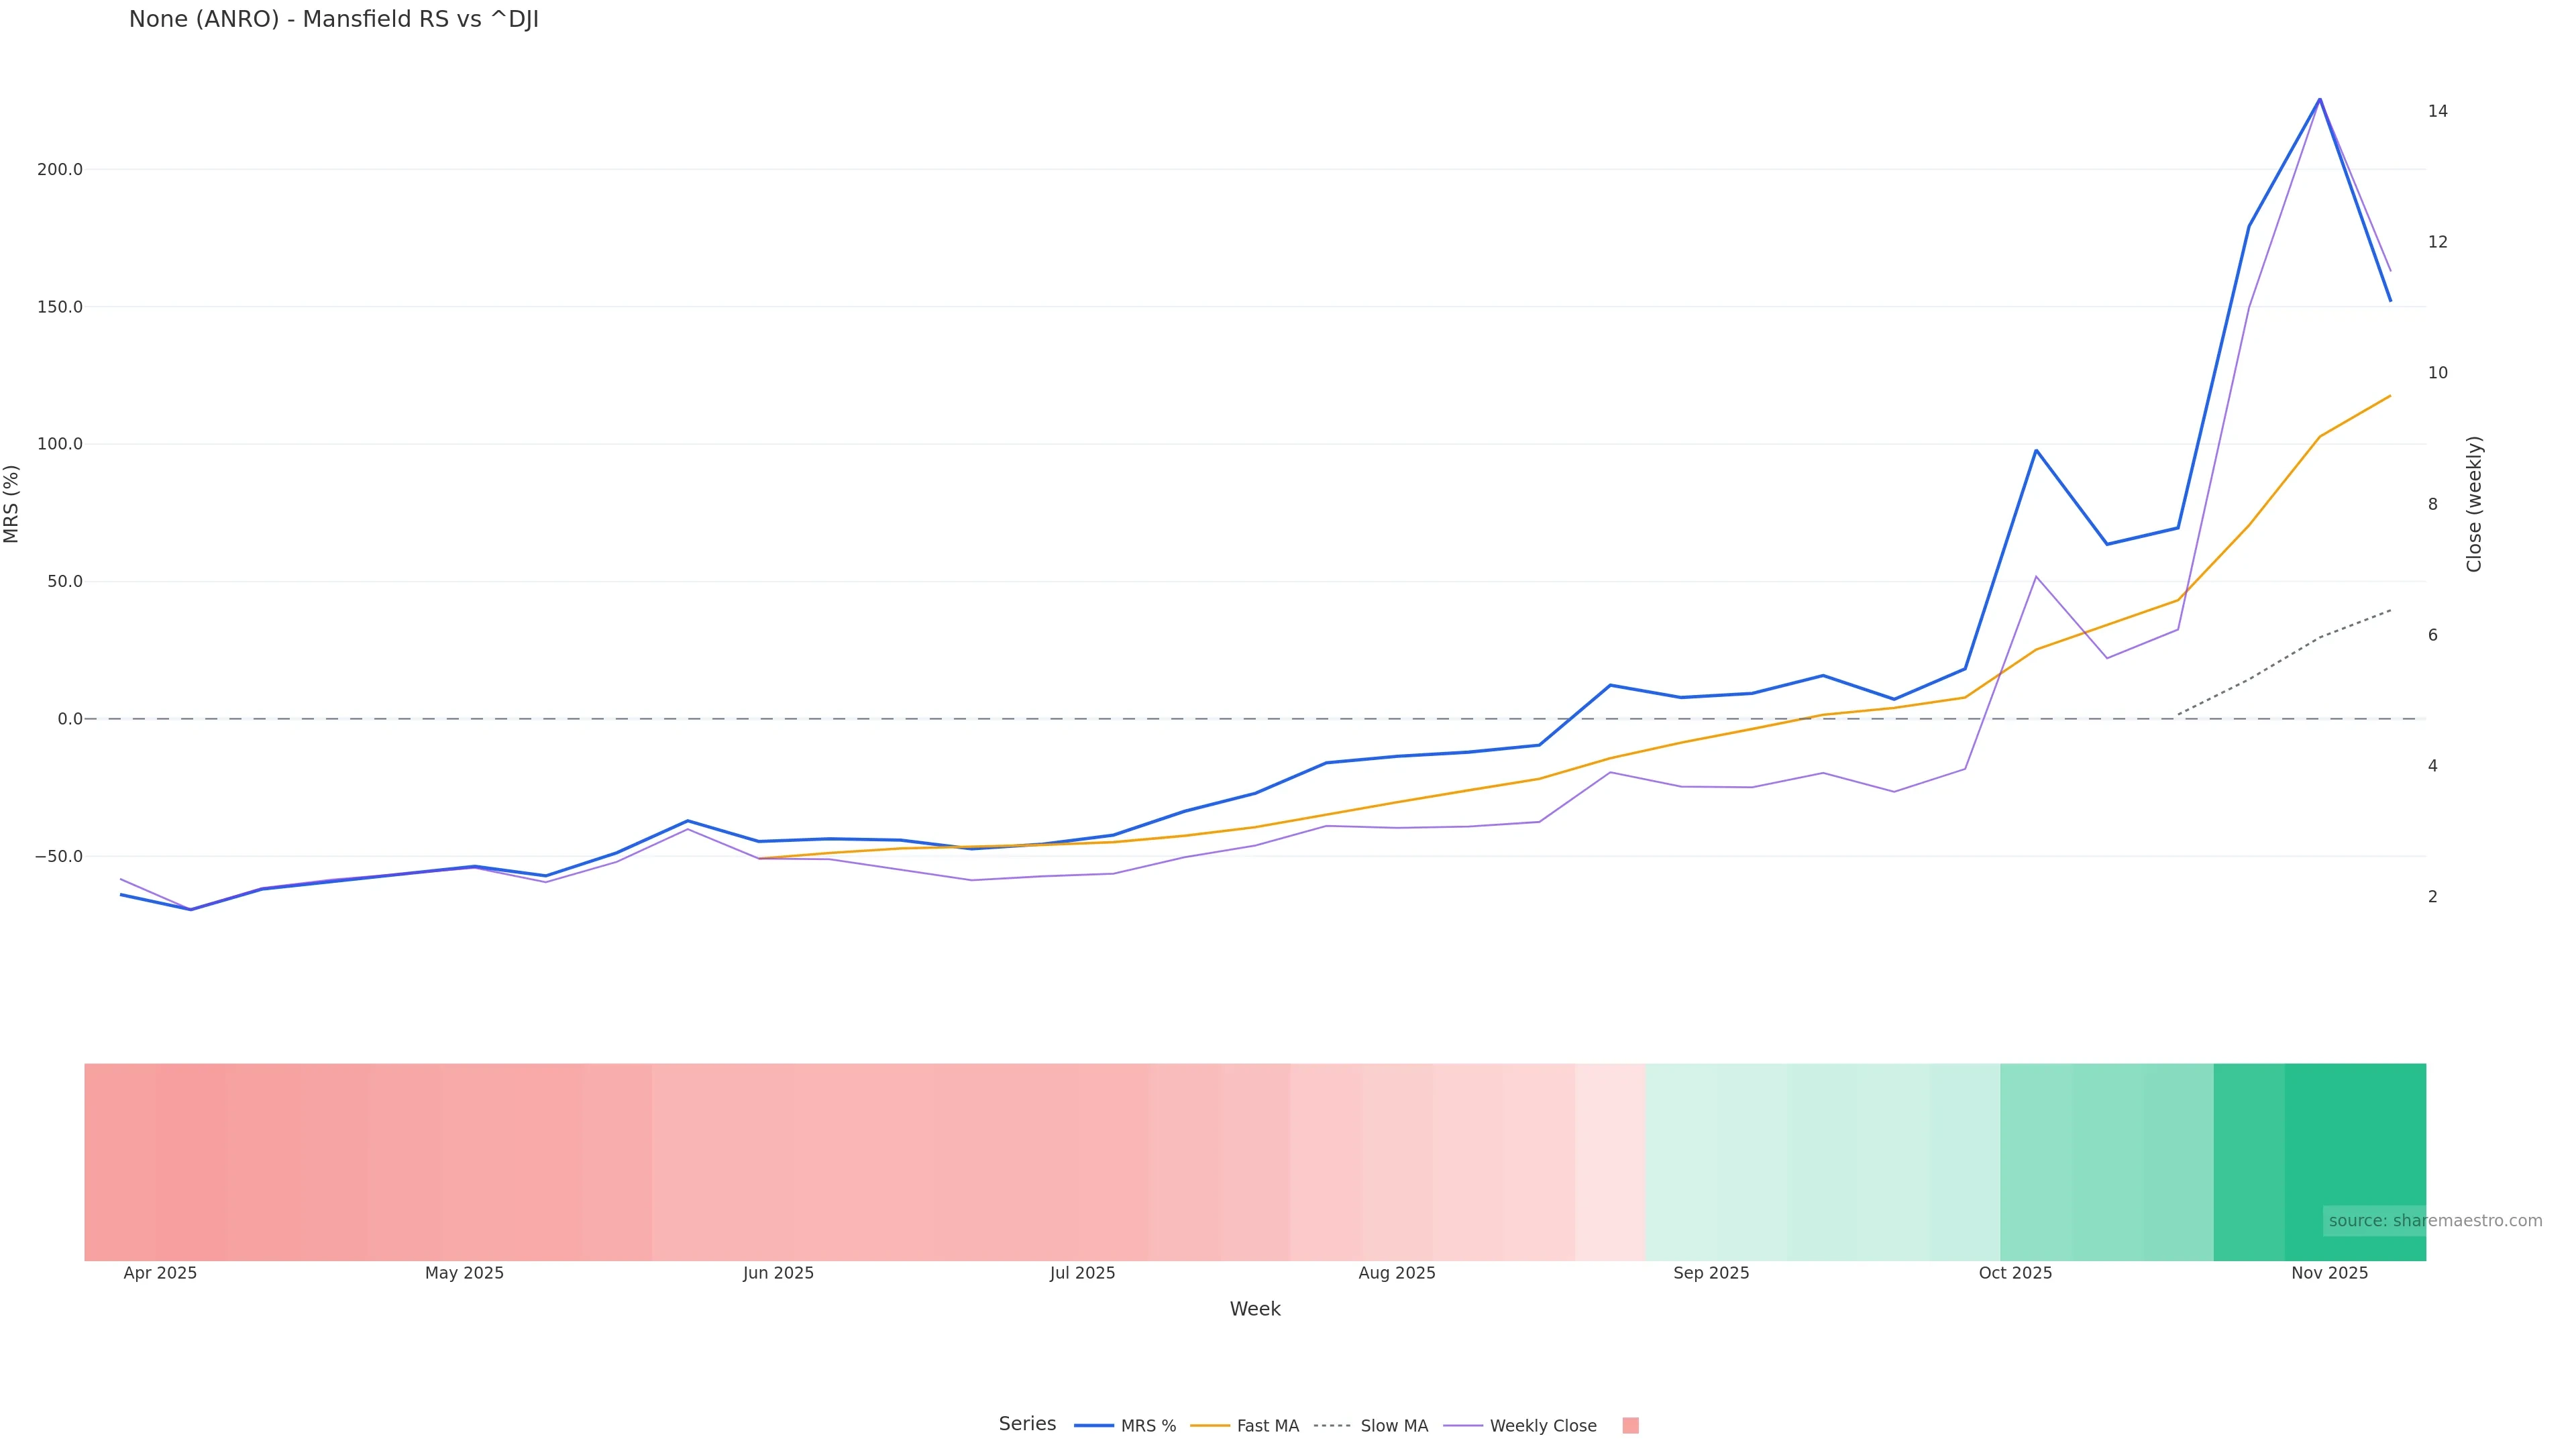Click the sharemaestro.com source text
2576x1449 pixels.
pos(2435,1221)
